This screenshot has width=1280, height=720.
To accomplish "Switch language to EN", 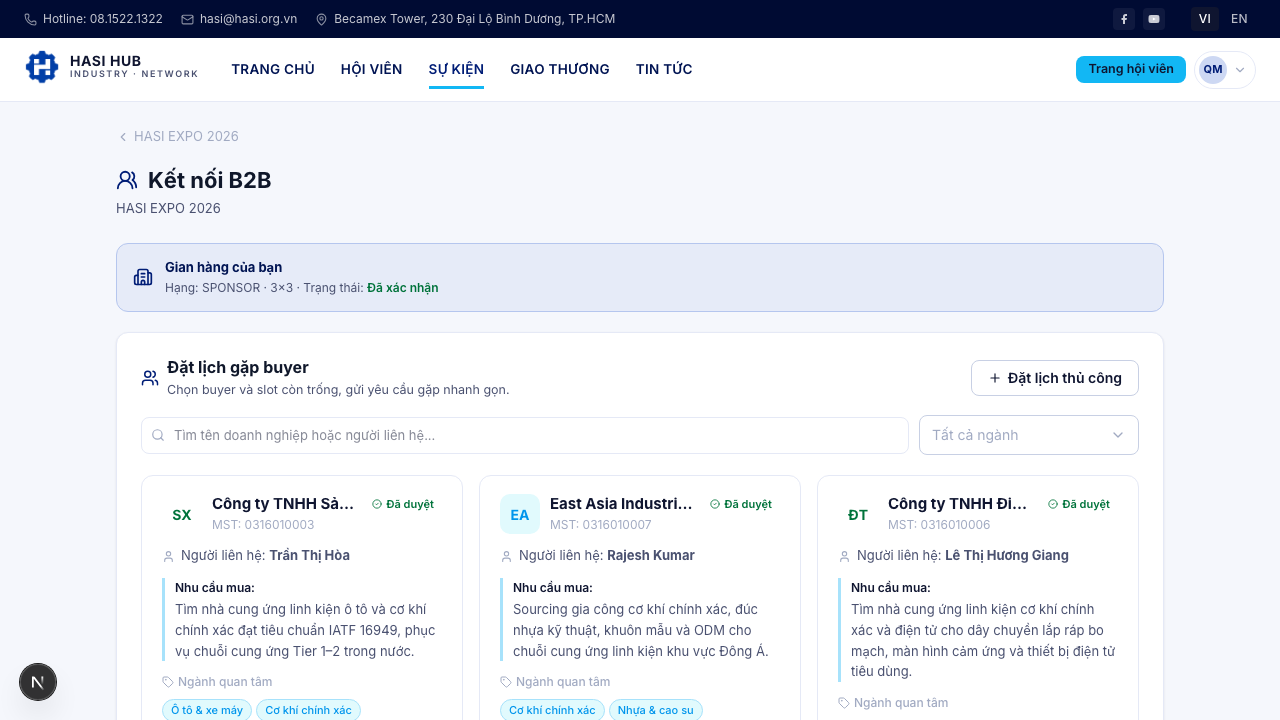I will point(1239,19).
